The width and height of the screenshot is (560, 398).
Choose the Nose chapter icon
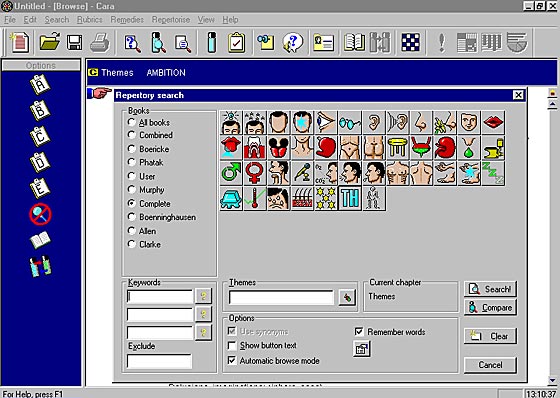tap(421, 123)
